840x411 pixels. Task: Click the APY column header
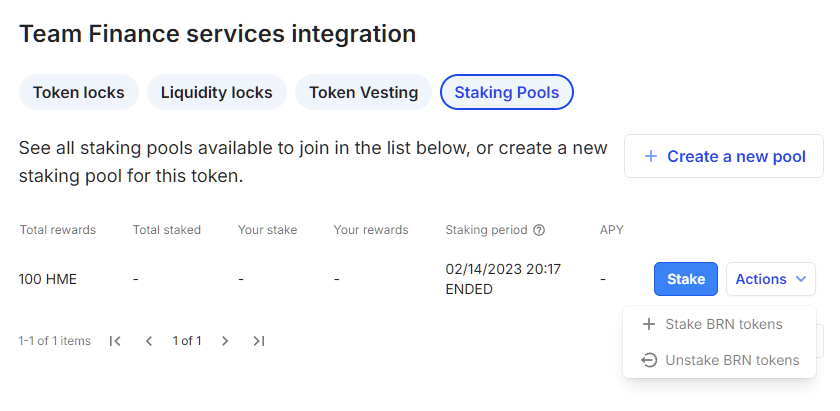click(x=612, y=230)
